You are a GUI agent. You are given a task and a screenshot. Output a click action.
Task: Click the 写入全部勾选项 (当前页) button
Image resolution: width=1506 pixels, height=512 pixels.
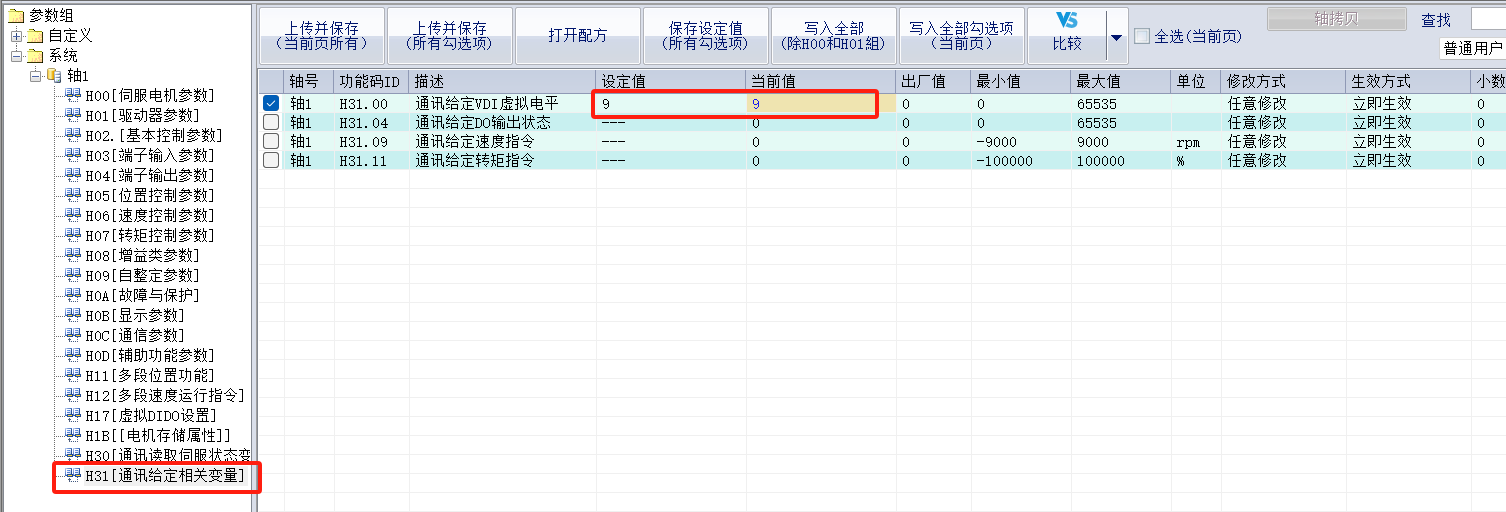[961, 36]
